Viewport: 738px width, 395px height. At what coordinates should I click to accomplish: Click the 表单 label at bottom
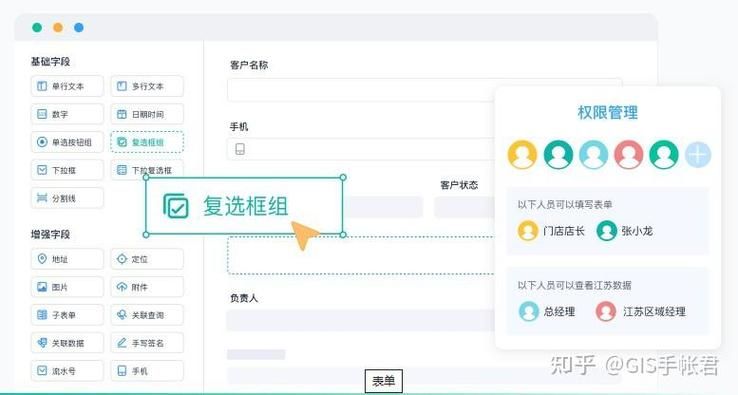384,381
